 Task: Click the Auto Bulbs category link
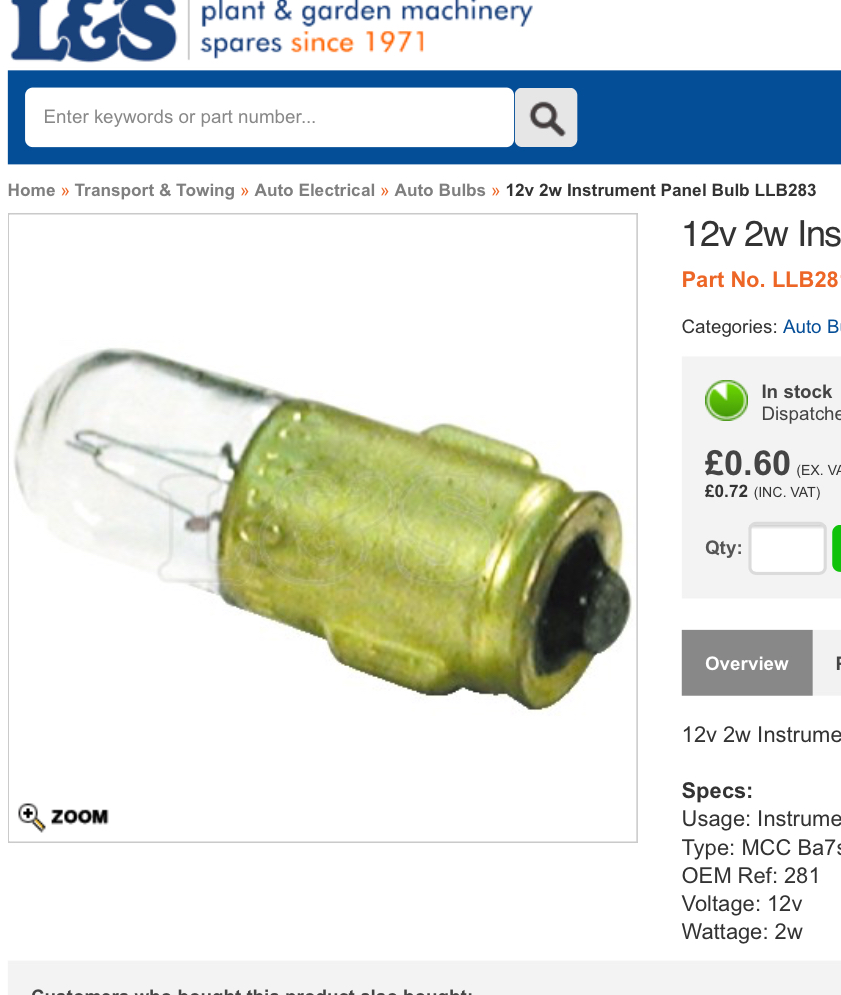click(x=812, y=327)
